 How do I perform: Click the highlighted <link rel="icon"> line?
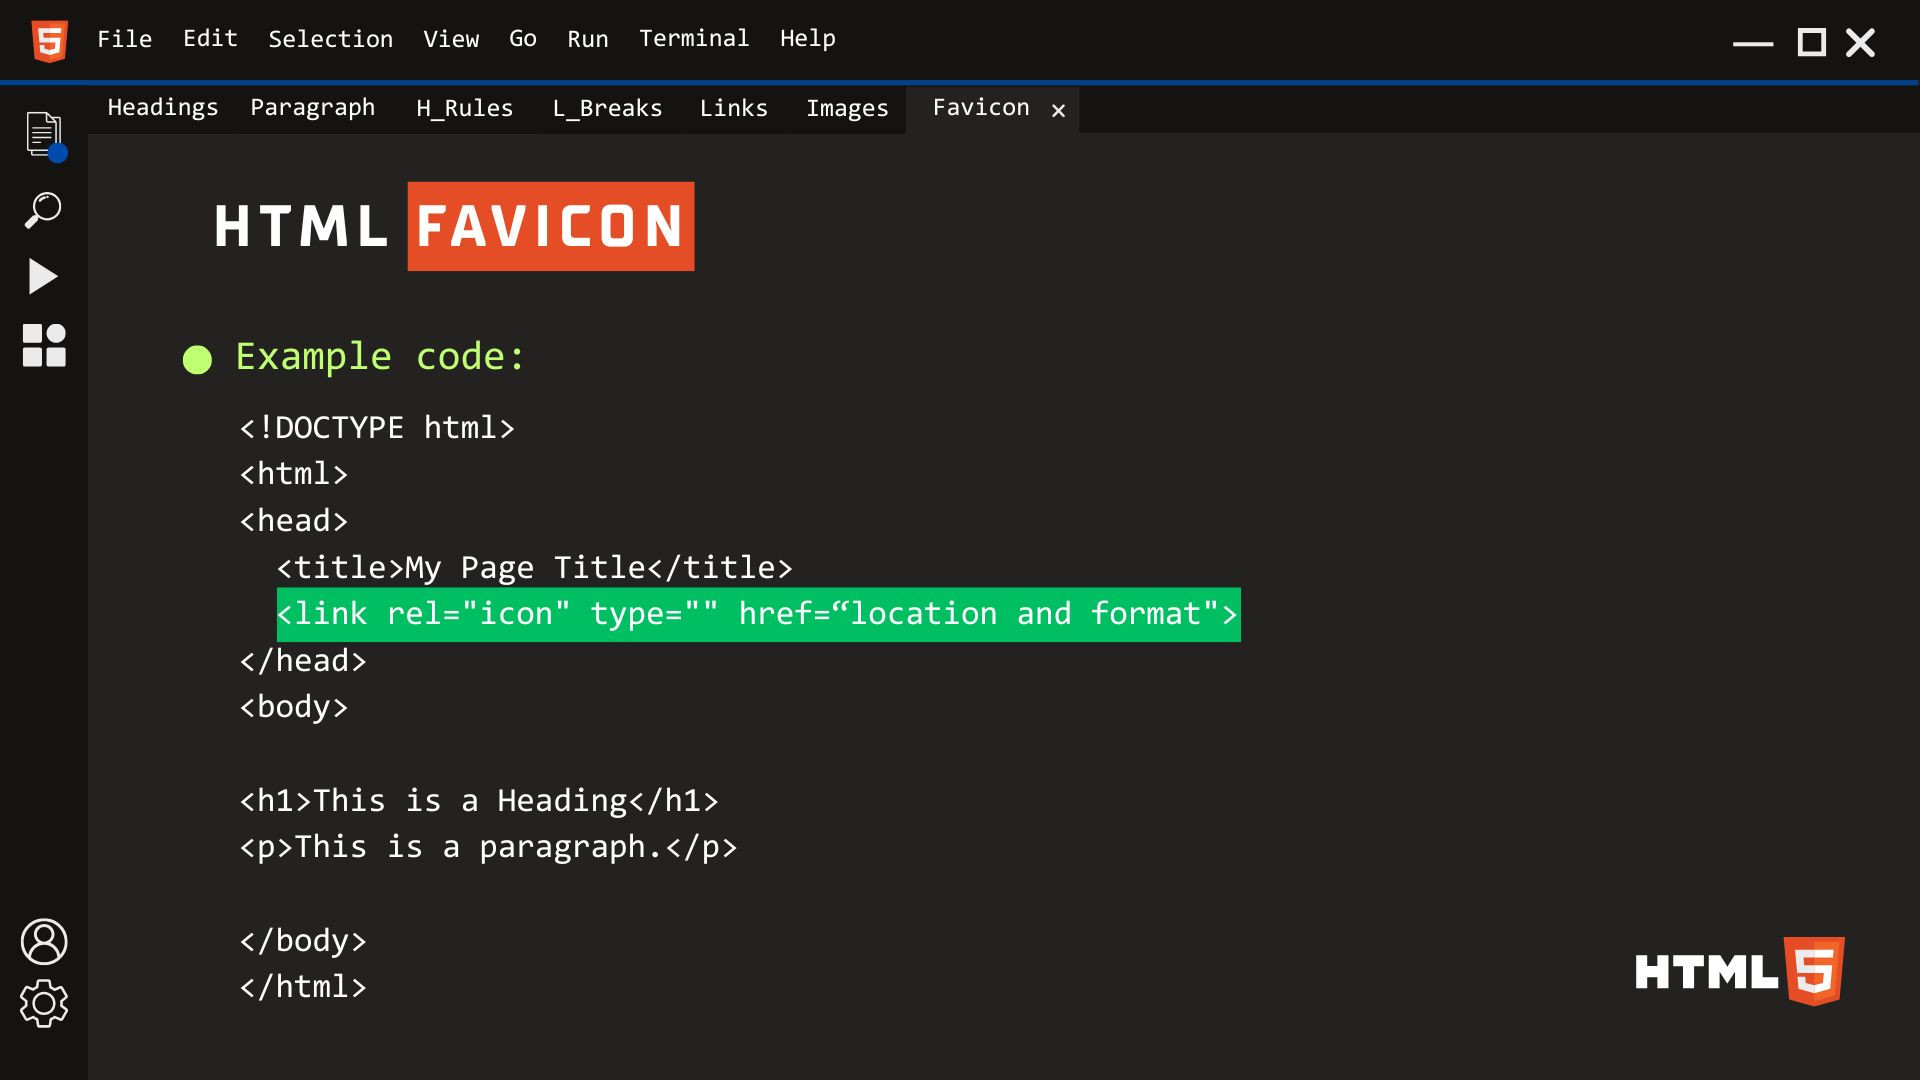click(x=759, y=615)
